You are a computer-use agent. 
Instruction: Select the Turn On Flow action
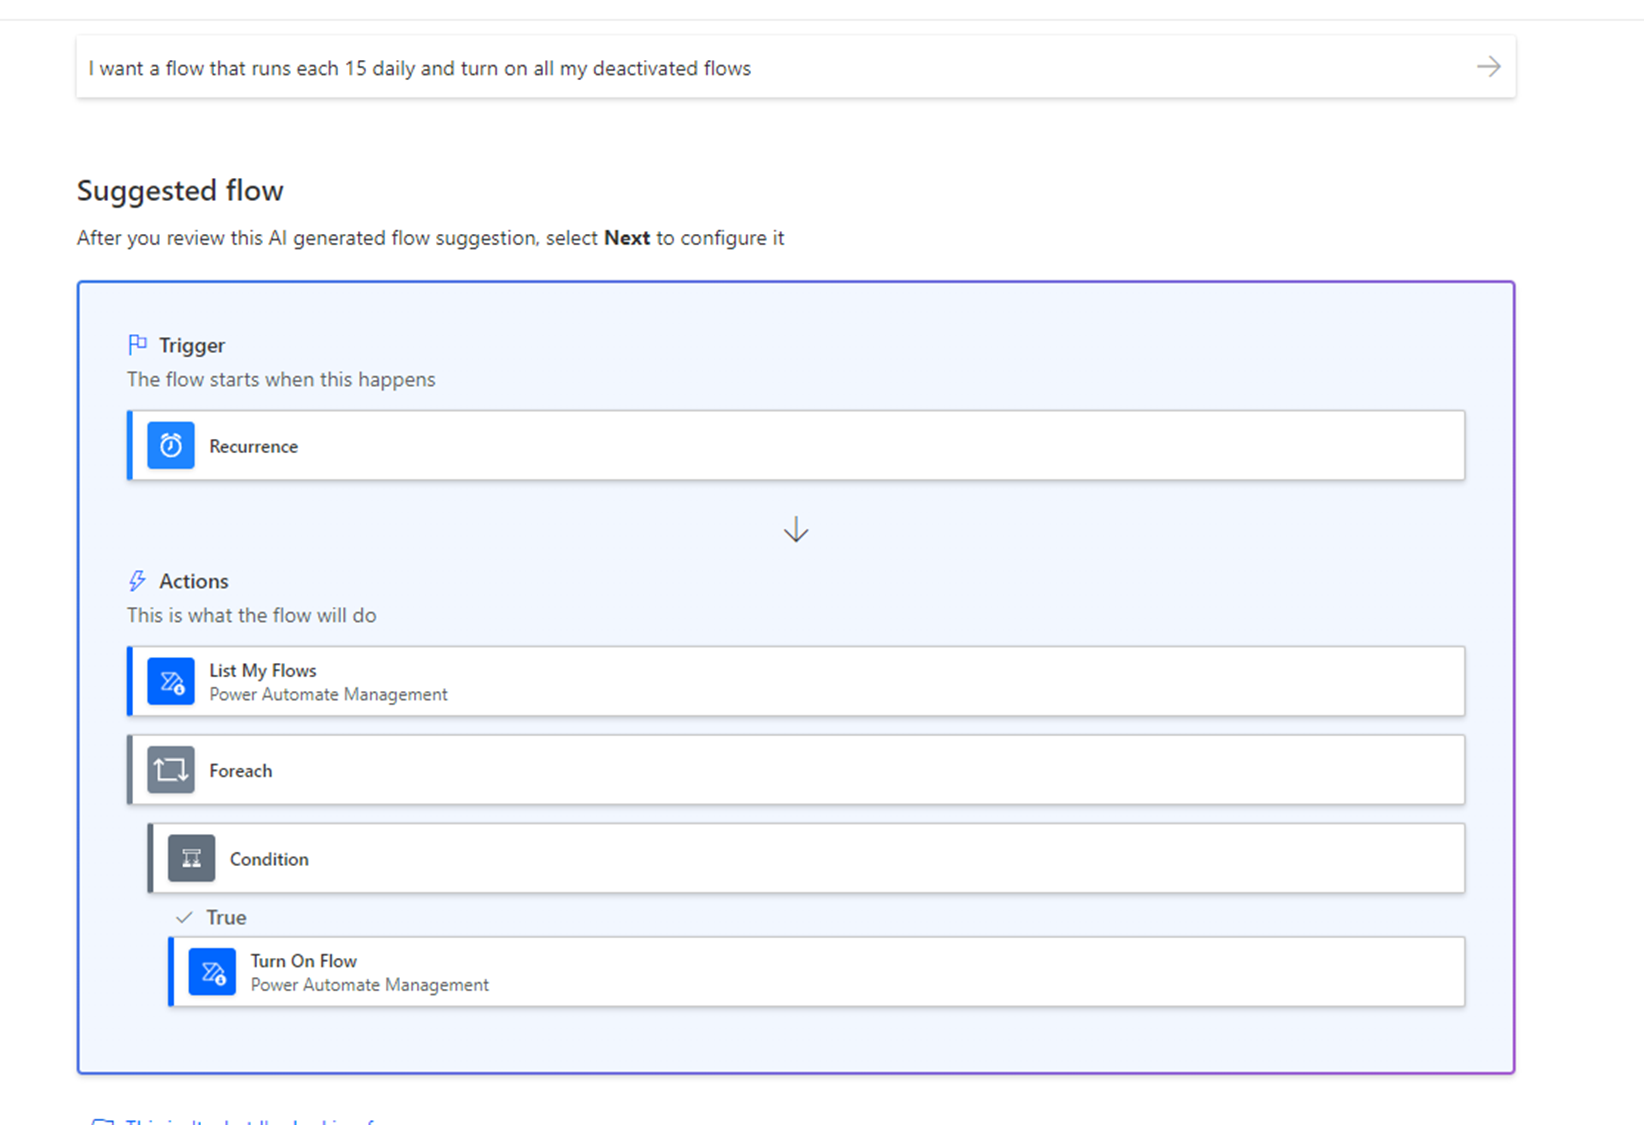point(817,972)
